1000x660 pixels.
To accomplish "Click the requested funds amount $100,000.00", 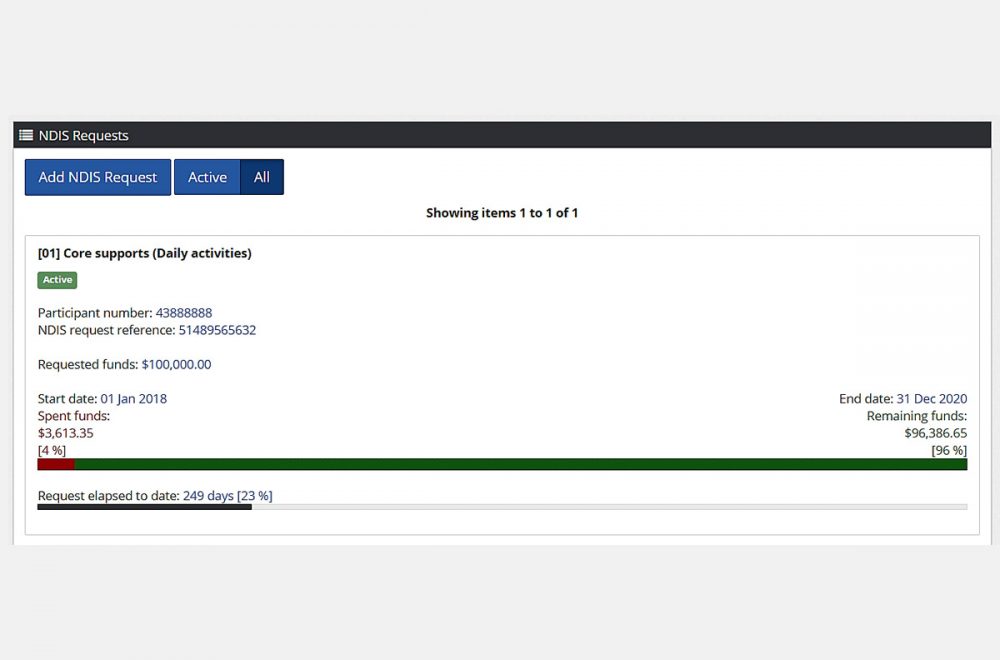I will 177,365.
